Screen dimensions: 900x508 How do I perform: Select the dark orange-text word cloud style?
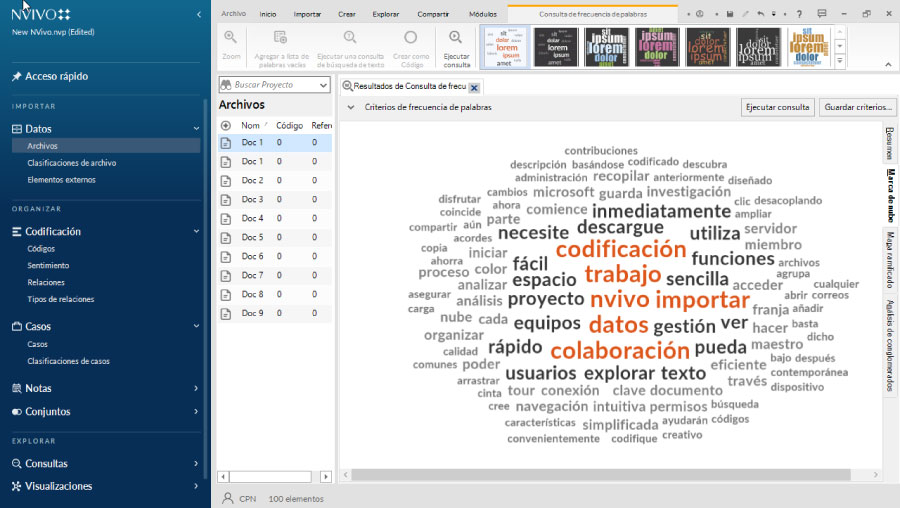(x=707, y=48)
